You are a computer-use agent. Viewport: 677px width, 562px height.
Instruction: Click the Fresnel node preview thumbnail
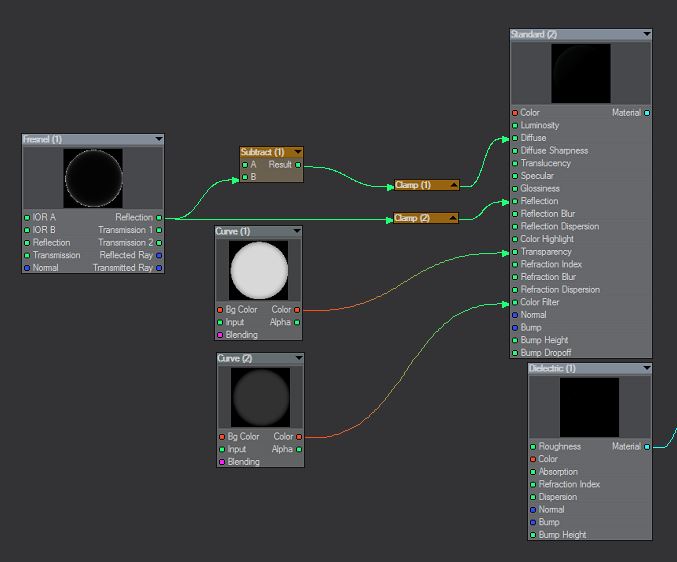(x=93, y=178)
